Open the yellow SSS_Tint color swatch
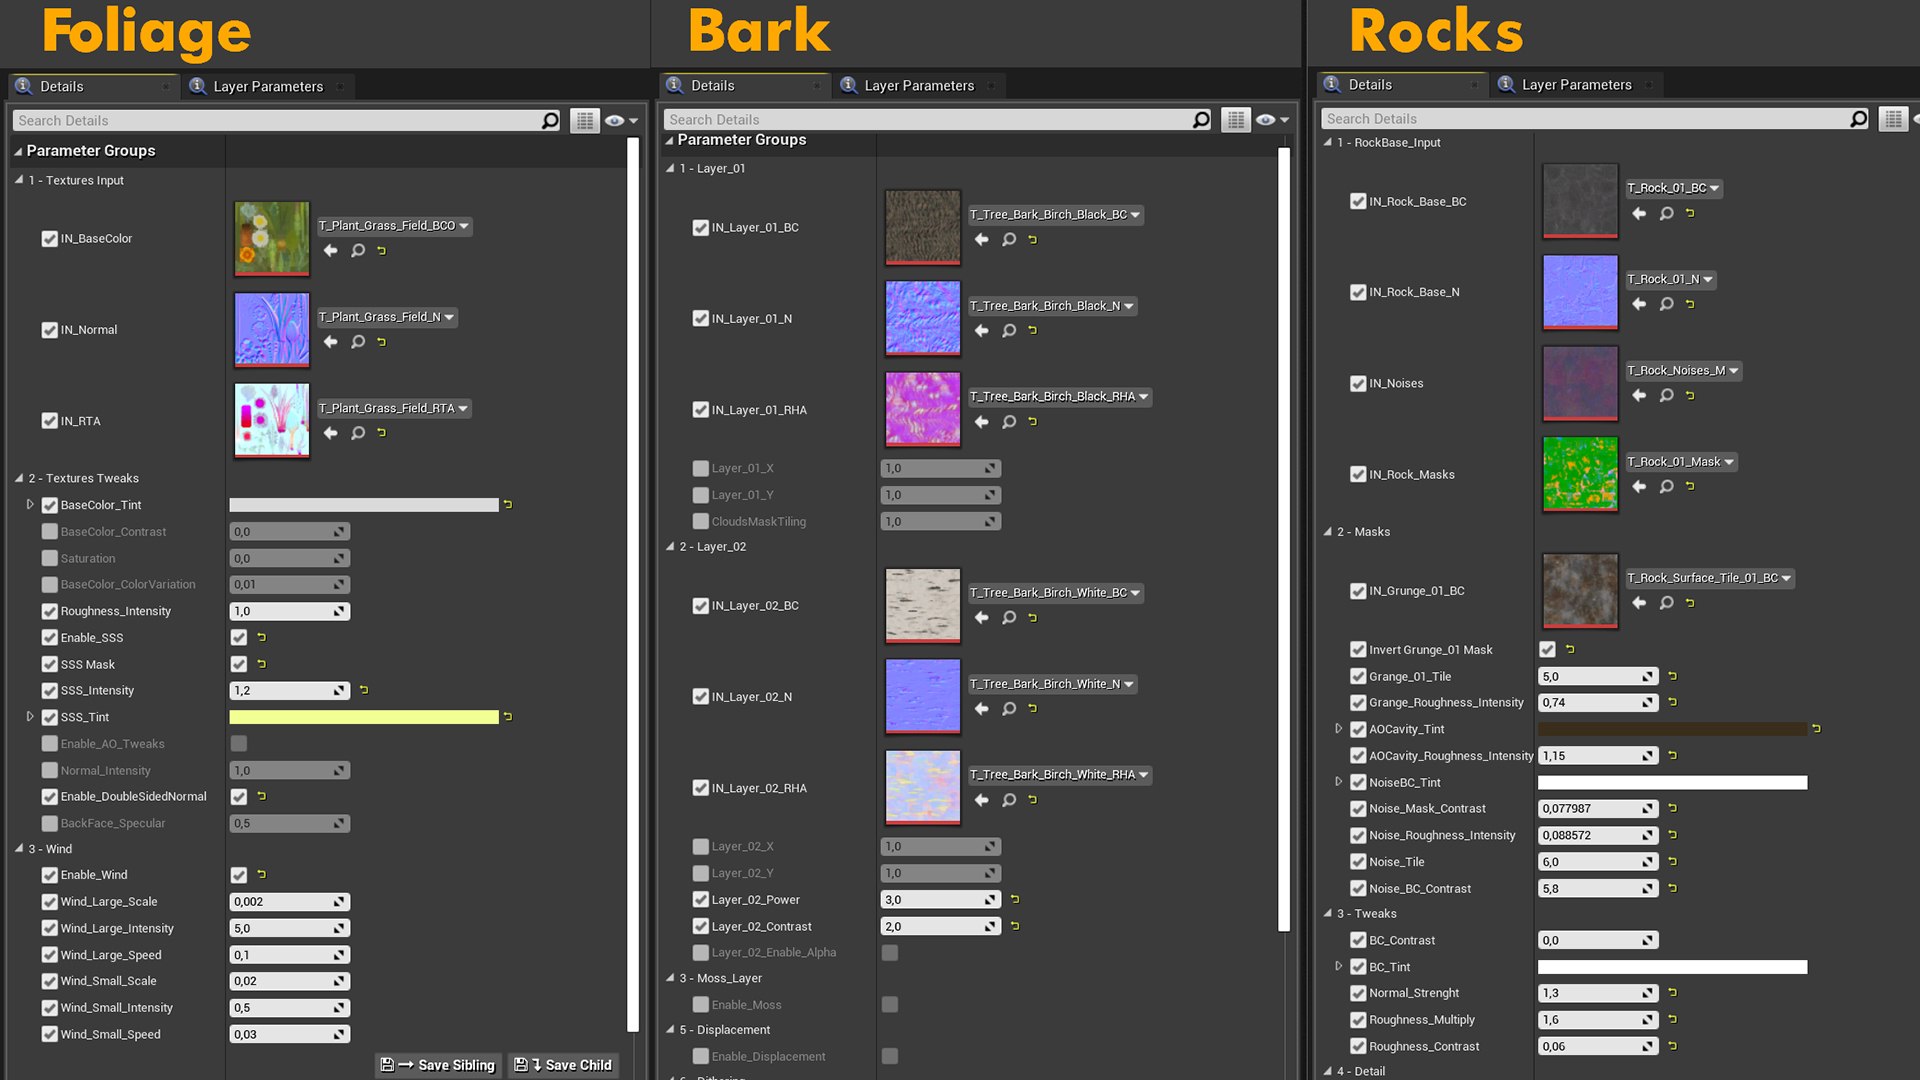The image size is (1920, 1080). tap(364, 717)
